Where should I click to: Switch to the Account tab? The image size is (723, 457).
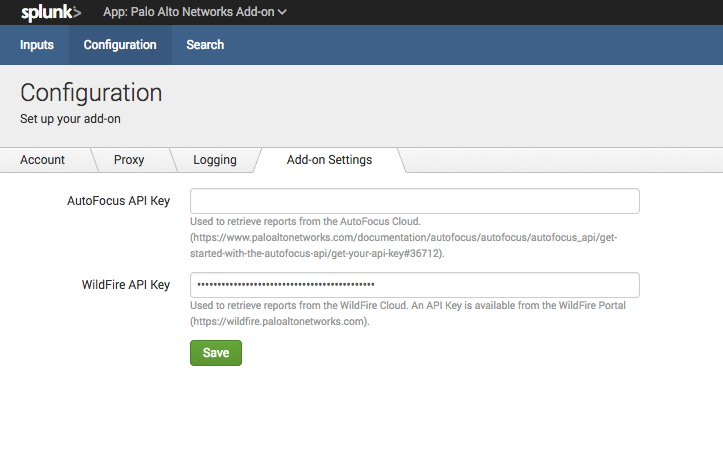click(42, 160)
